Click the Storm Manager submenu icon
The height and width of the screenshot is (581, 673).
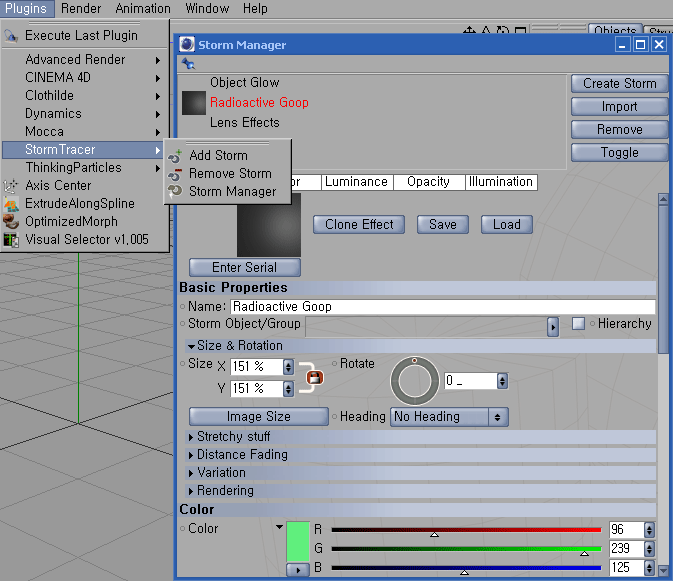(x=175, y=191)
